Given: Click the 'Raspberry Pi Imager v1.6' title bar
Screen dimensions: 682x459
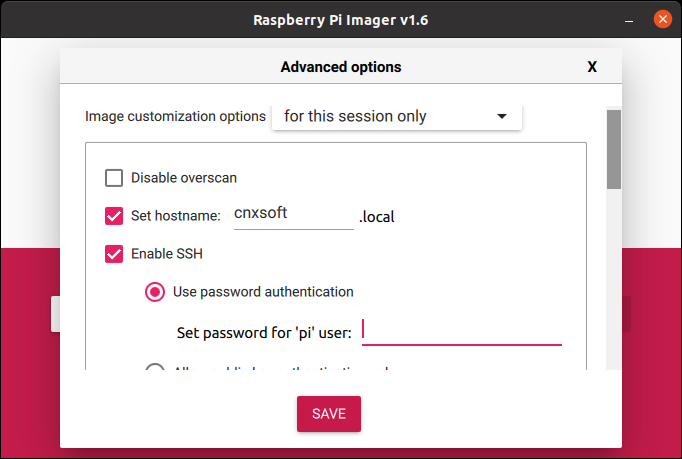Looking at the screenshot, I should coord(341,20).
